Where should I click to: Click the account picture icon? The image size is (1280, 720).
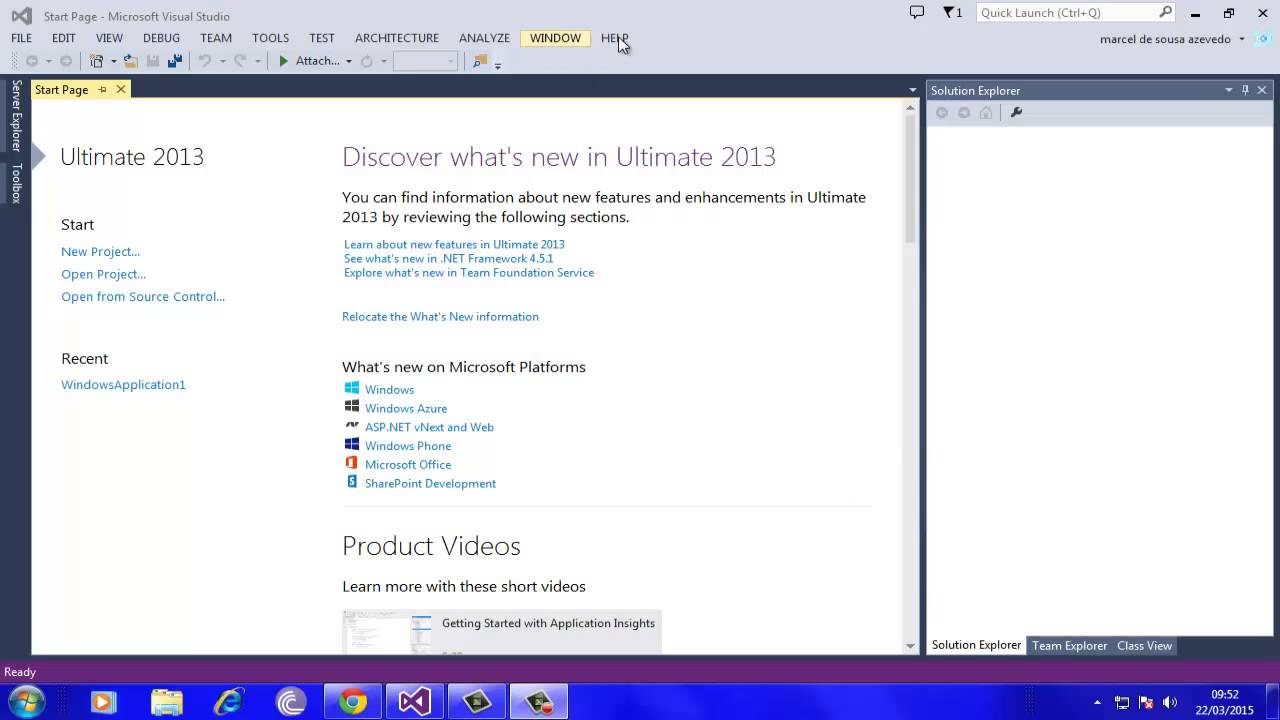coord(1264,39)
